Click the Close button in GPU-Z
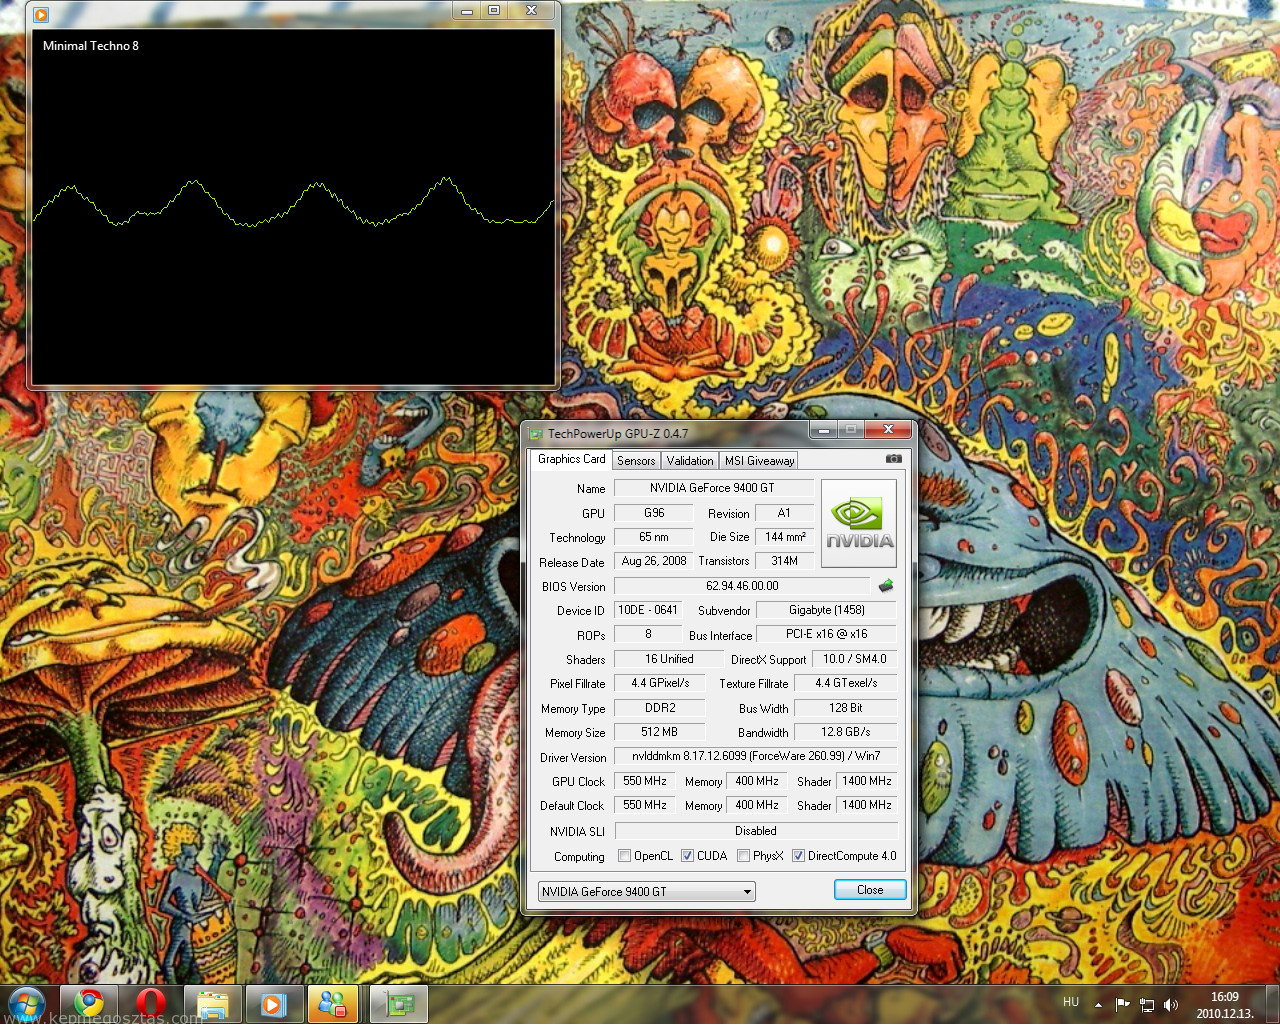The width and height of the screenshot is (1280, 1028). point(870,890)
